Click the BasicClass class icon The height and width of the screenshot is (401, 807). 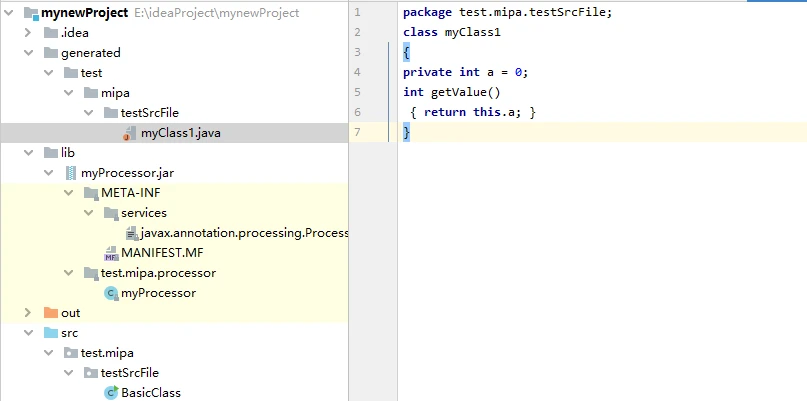click(x=111, y=393)
